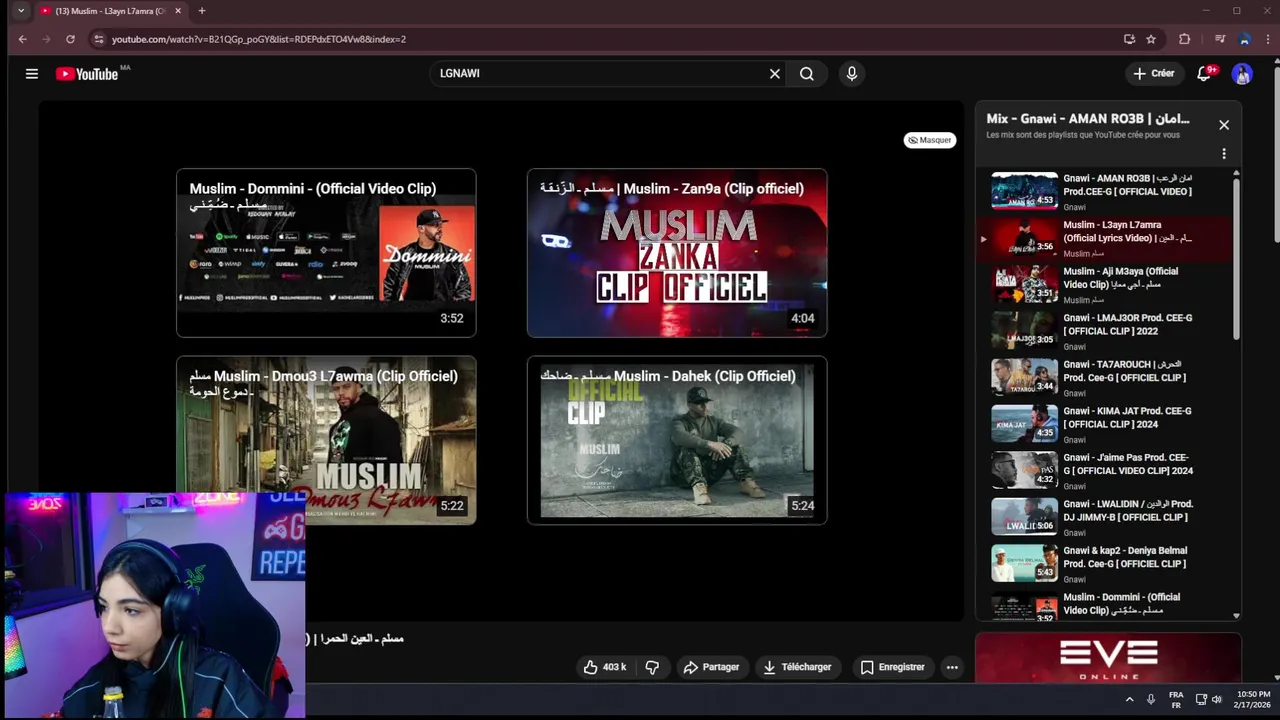Play Gnawi - TA7AROUCH playlist item
The height and width of the screenshot is (720, 1280).
coord(1104,378)
